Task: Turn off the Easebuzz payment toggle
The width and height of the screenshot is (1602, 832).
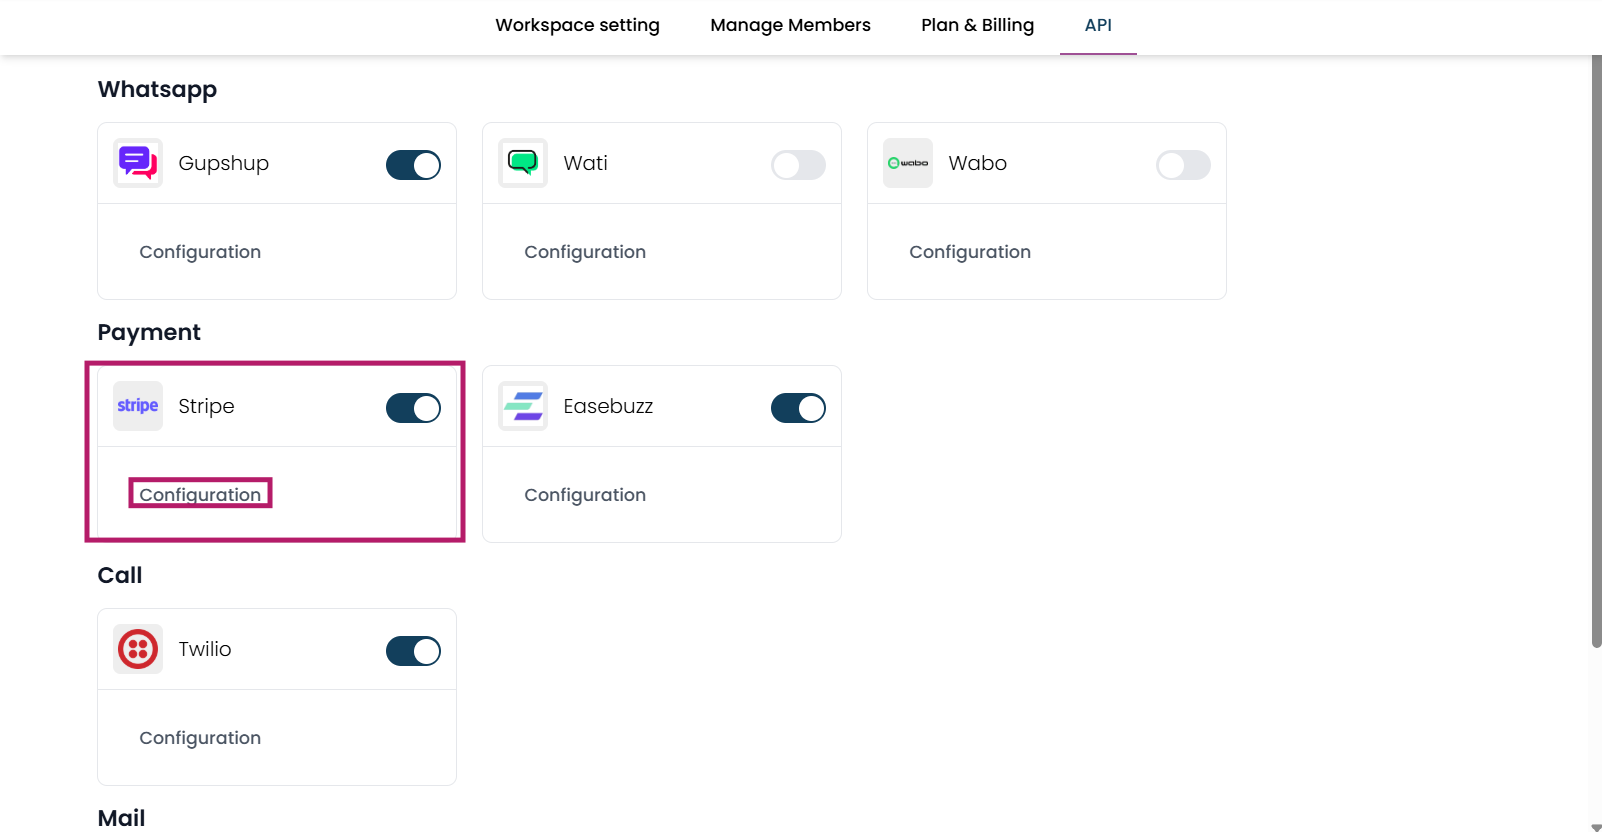Action: (798, 408)
